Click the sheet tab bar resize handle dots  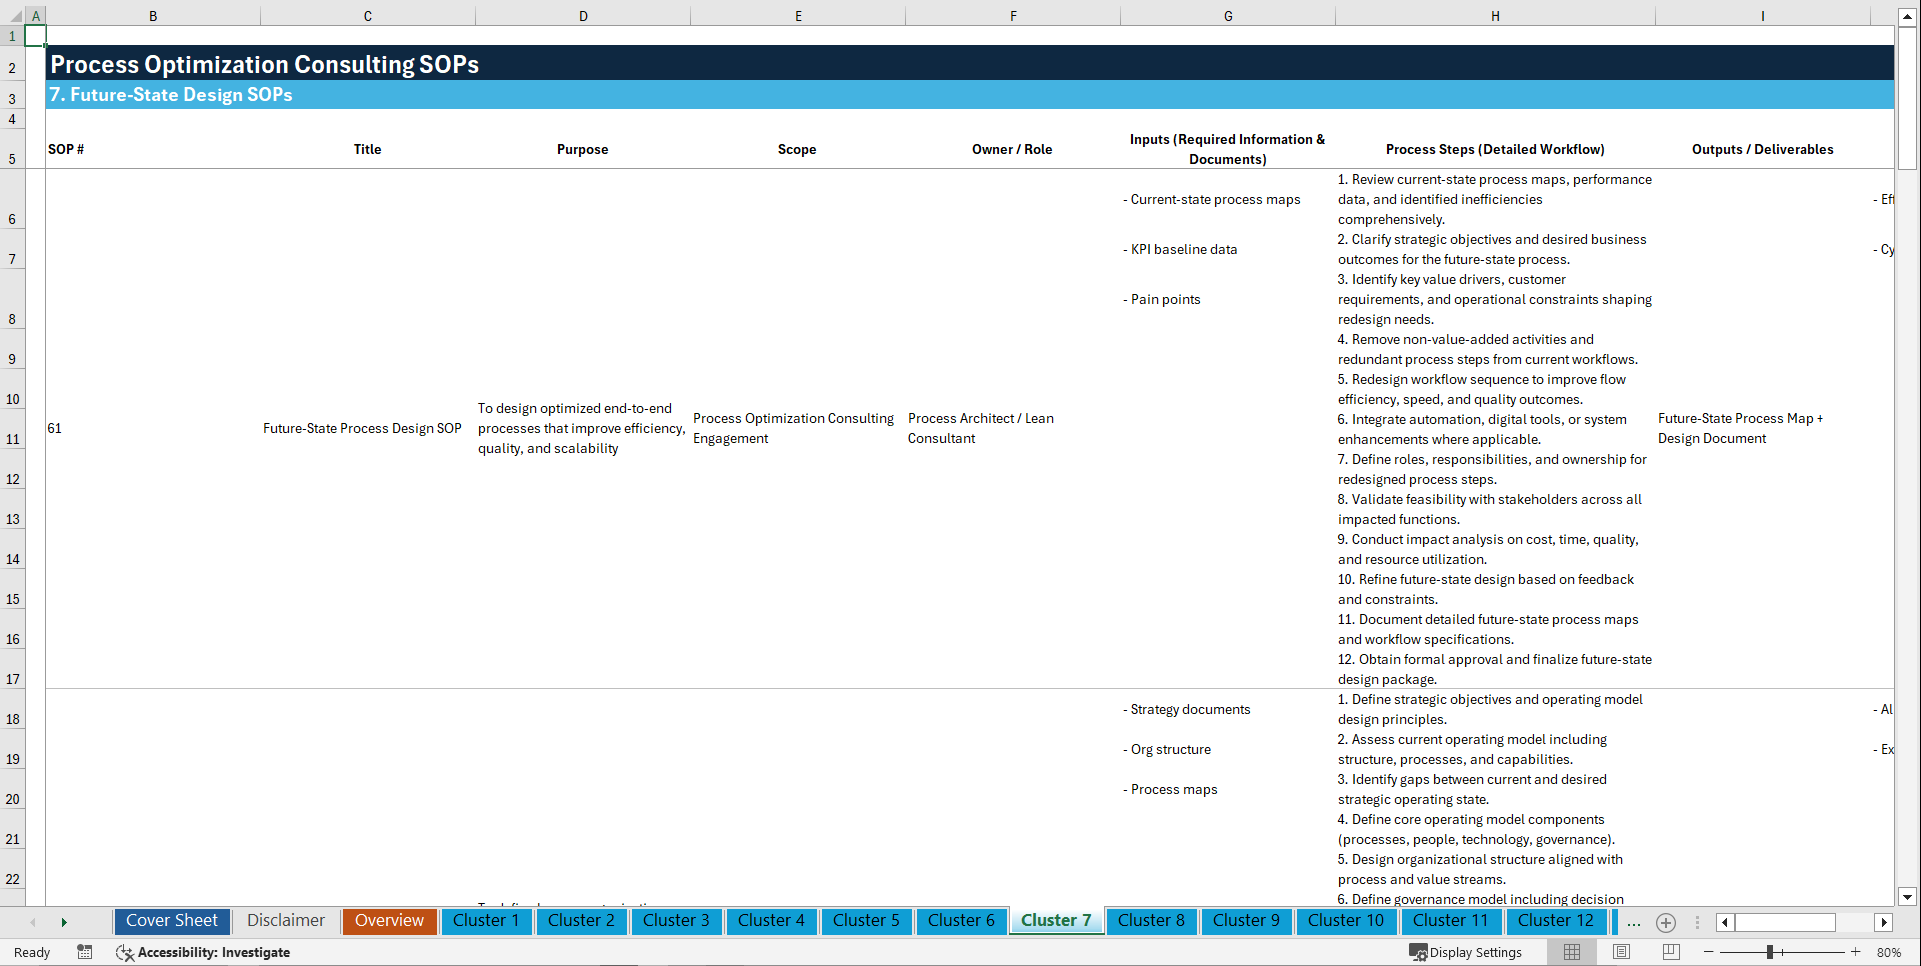1697,922
